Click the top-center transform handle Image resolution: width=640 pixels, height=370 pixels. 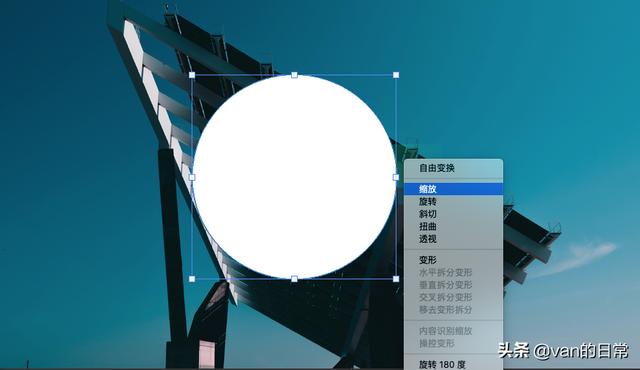click(x=294, y=75)
